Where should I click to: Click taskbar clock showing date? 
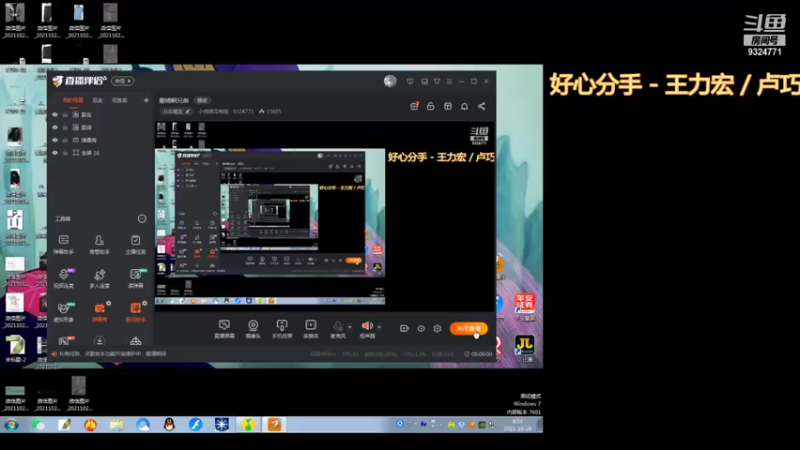click(517, 425)
